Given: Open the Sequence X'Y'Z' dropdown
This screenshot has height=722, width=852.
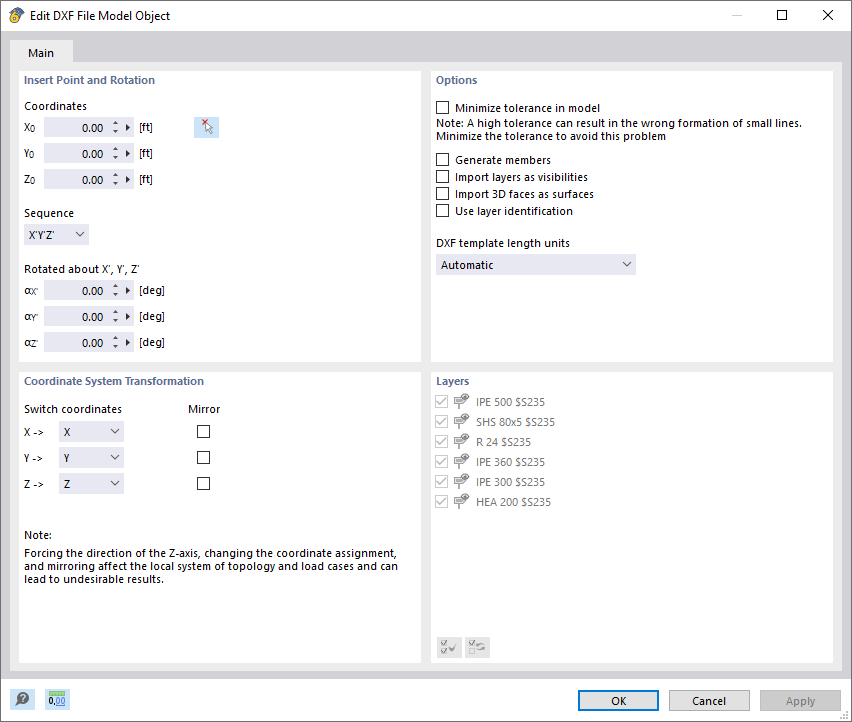Looking at the screenshot, I should coord(56,233).
